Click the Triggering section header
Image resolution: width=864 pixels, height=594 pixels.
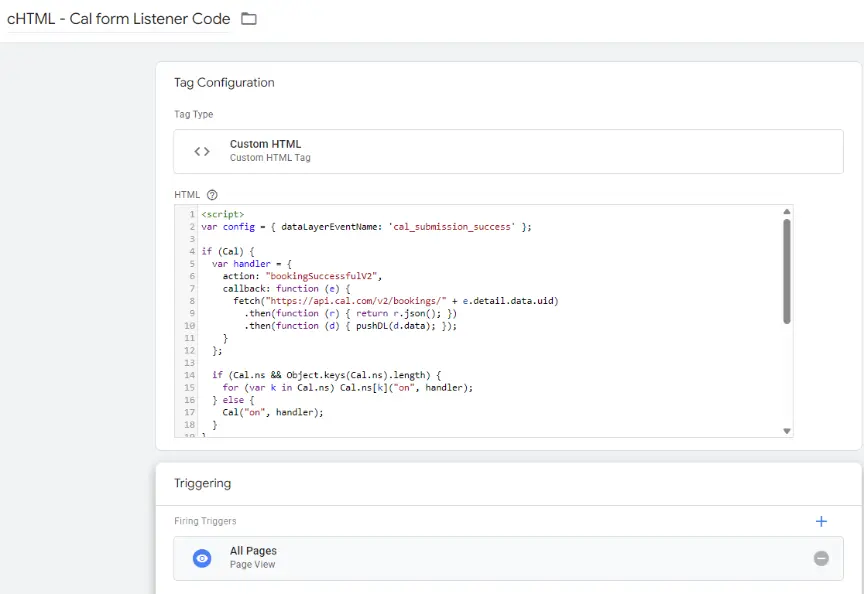(202, 483)
